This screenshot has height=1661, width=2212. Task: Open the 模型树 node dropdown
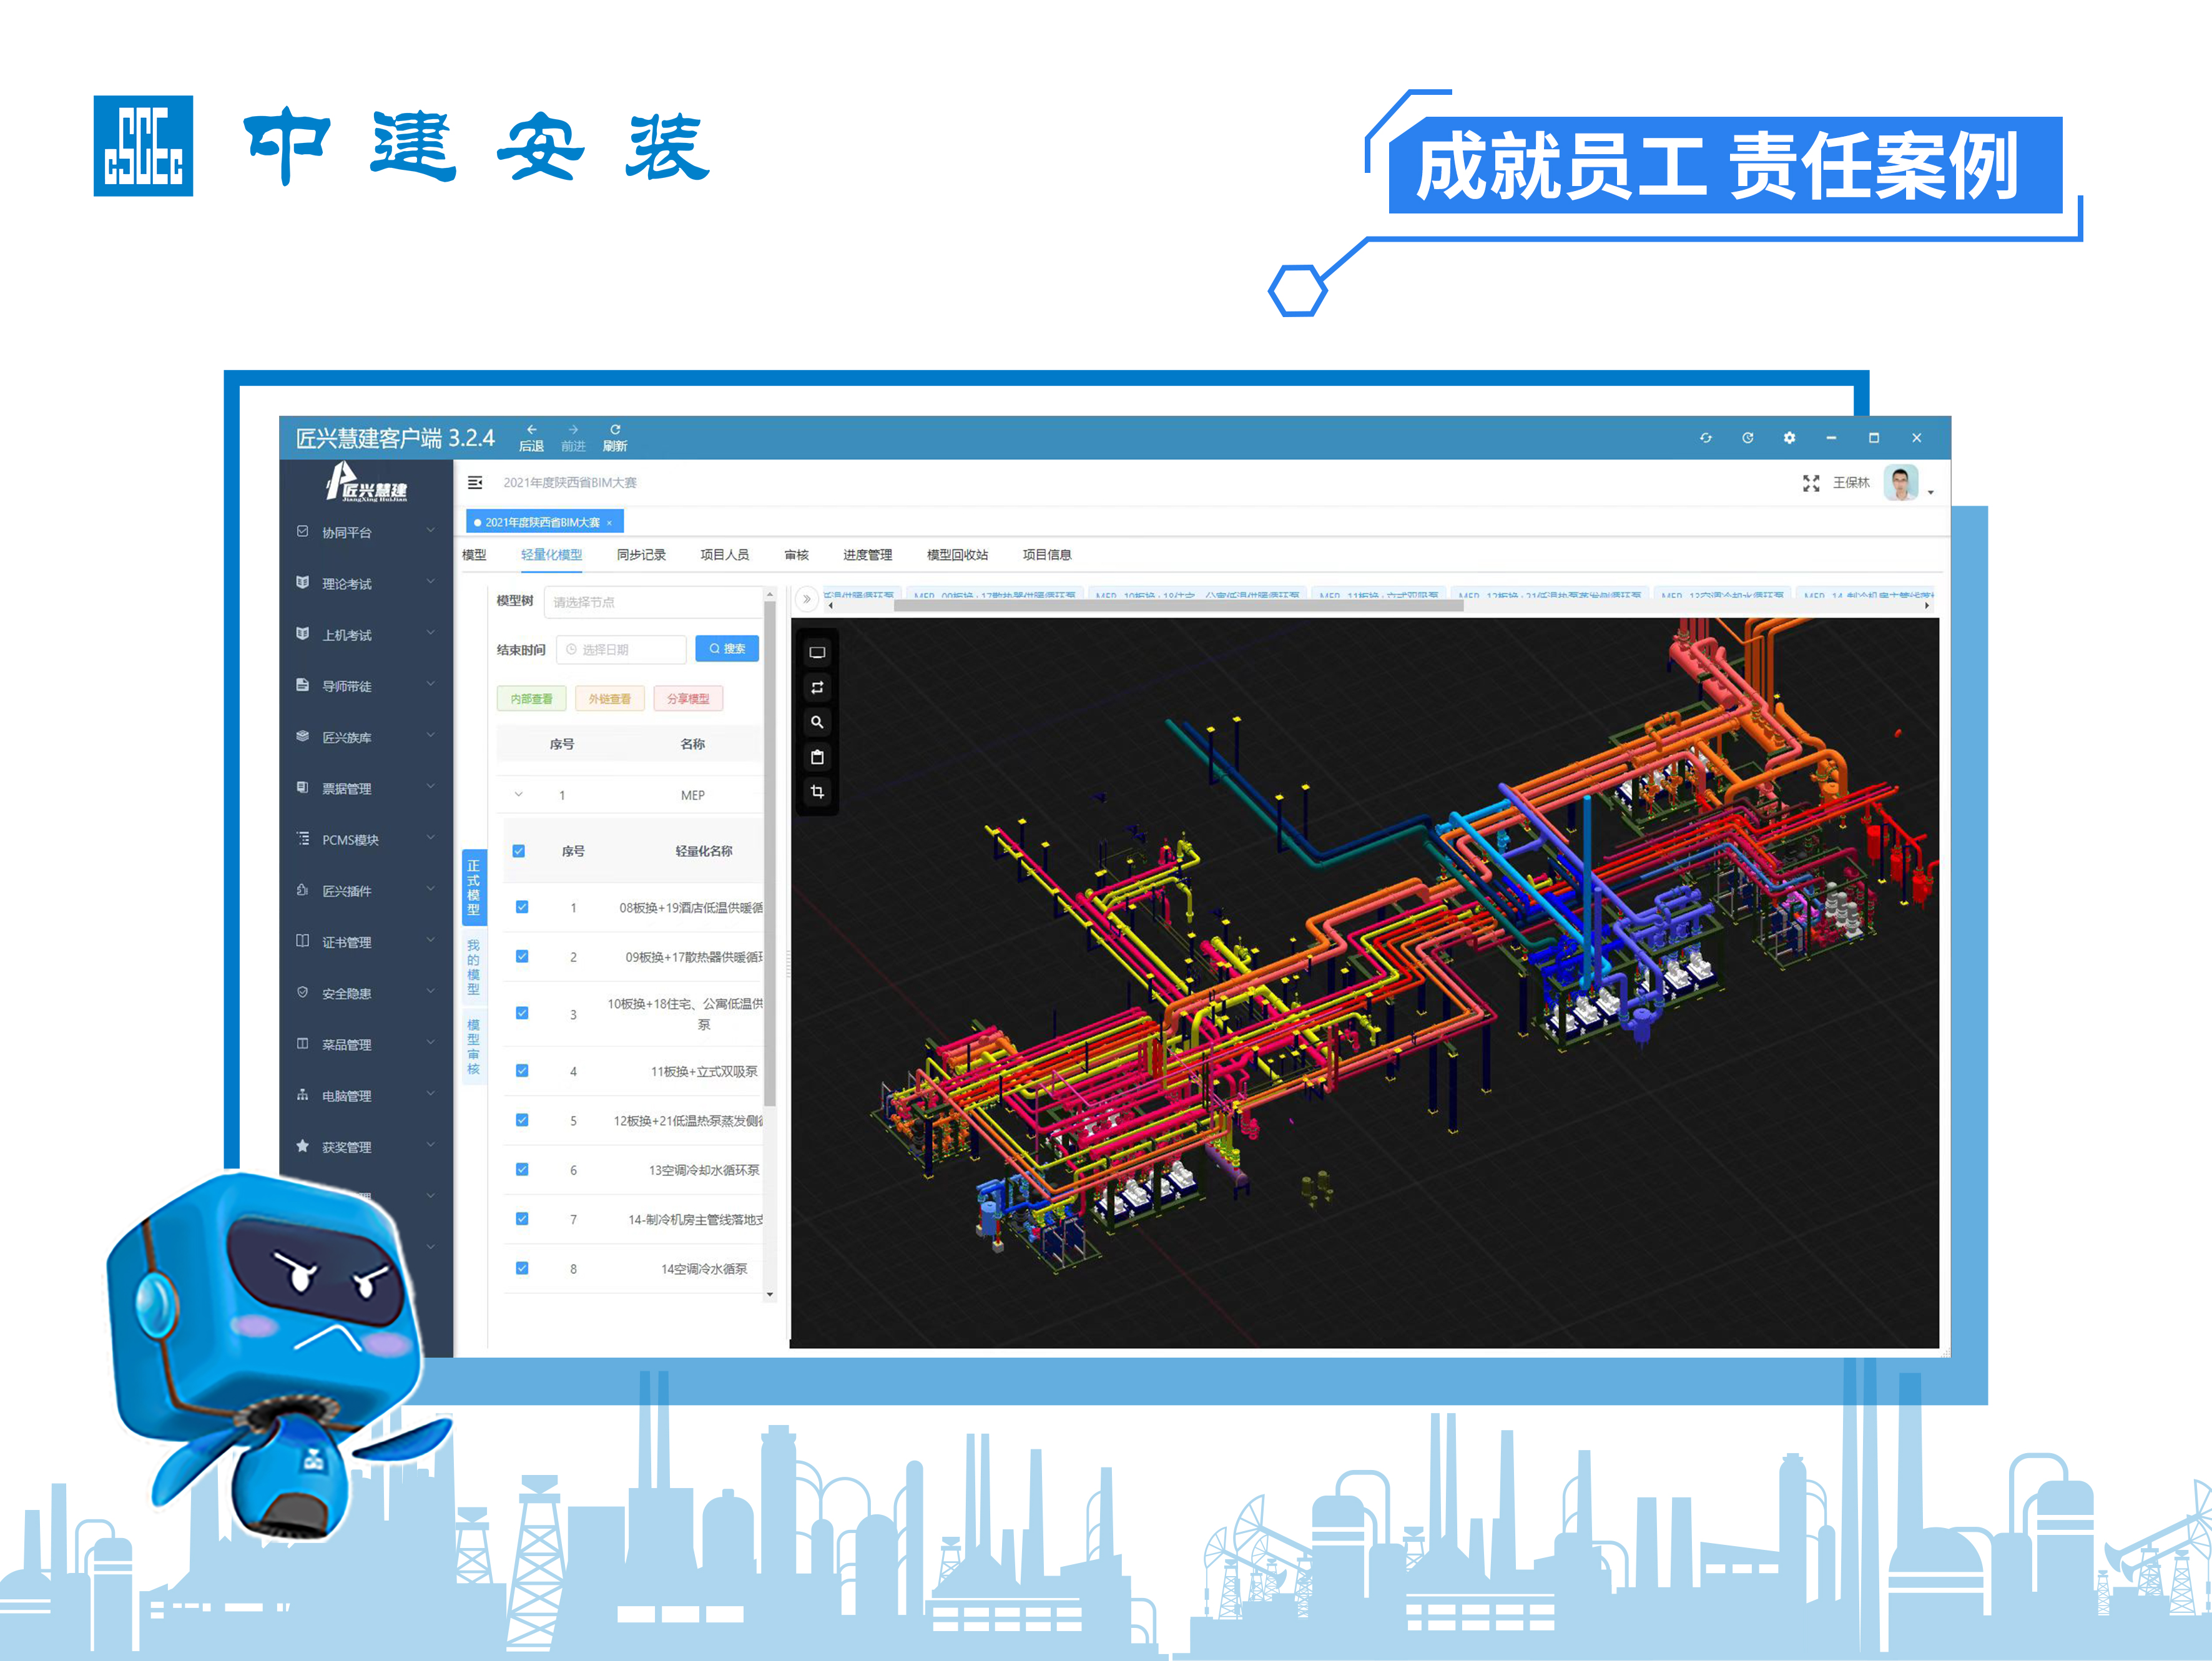(654, 602)
